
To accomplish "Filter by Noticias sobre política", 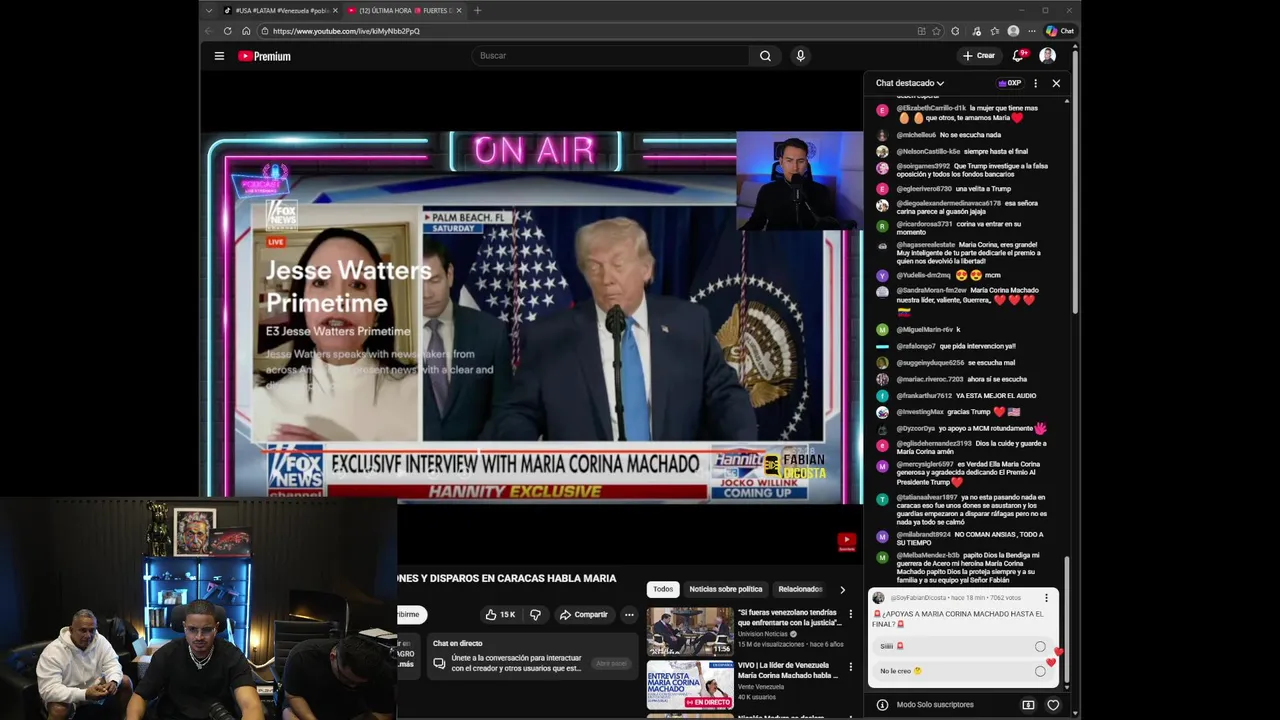I will [x=726, y=589].
